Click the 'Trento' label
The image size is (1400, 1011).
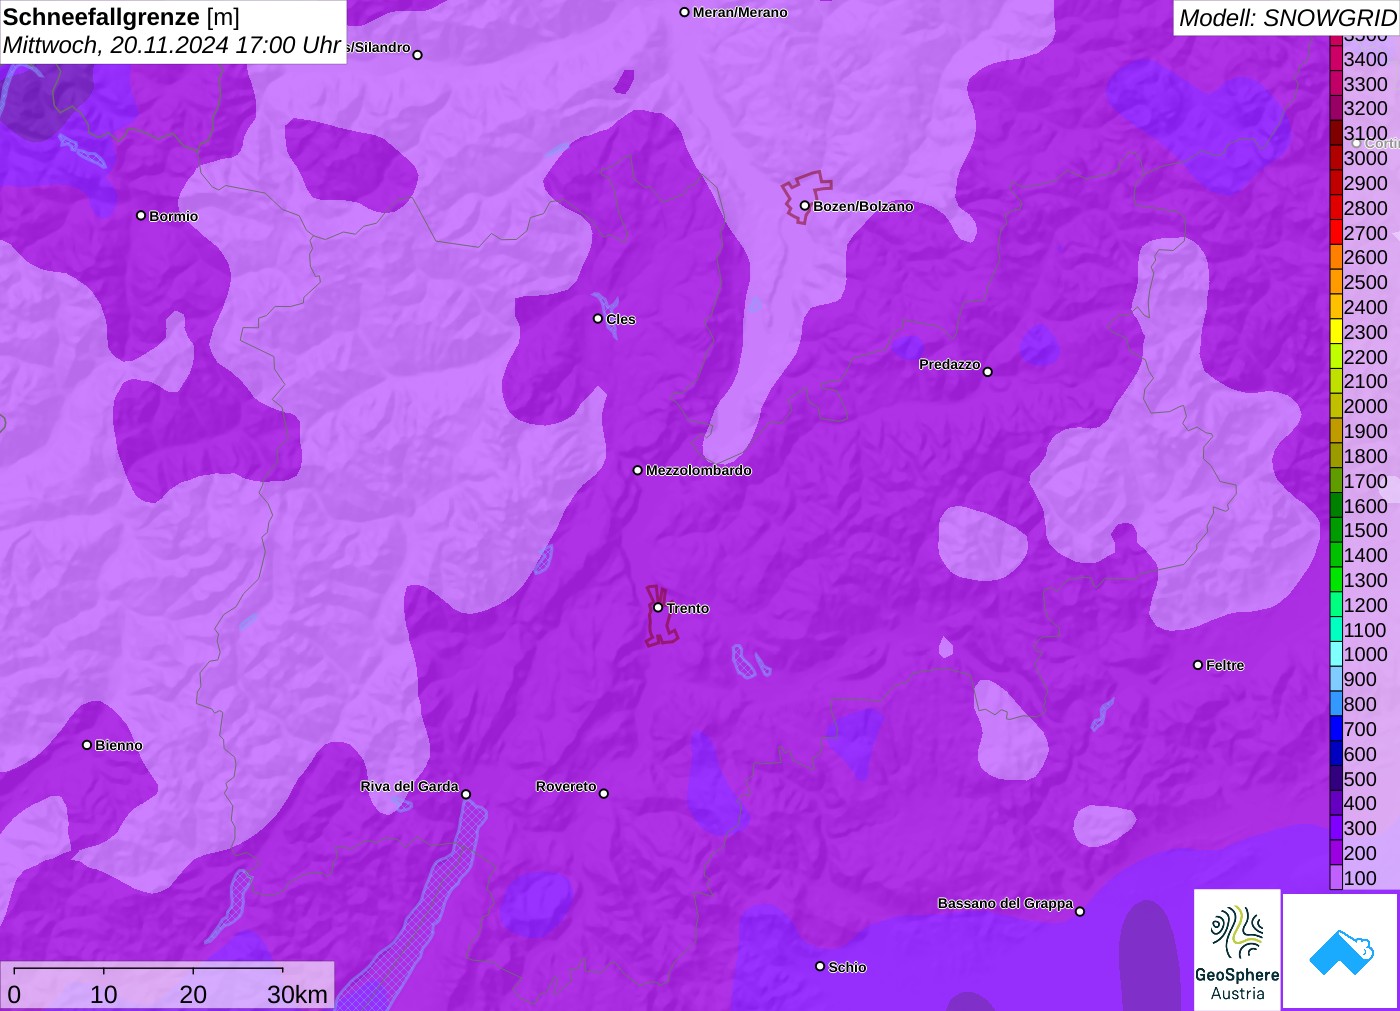coord(688,608)
